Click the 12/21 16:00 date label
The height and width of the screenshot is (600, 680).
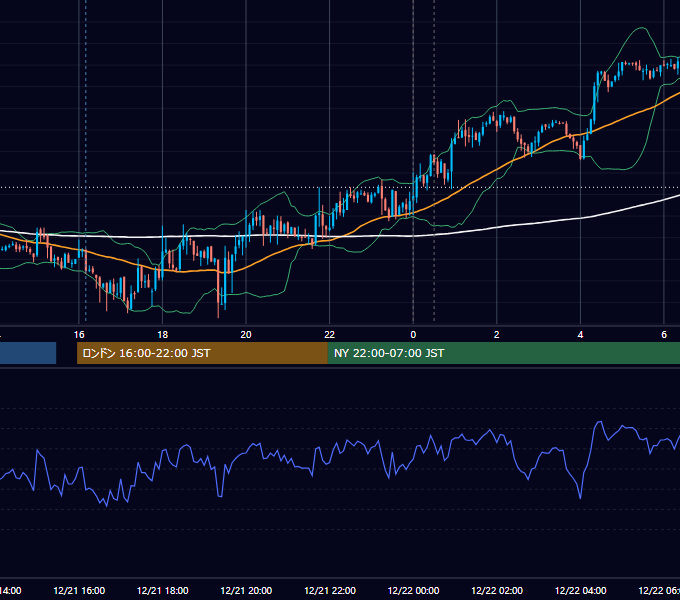[x=79, y=590]
